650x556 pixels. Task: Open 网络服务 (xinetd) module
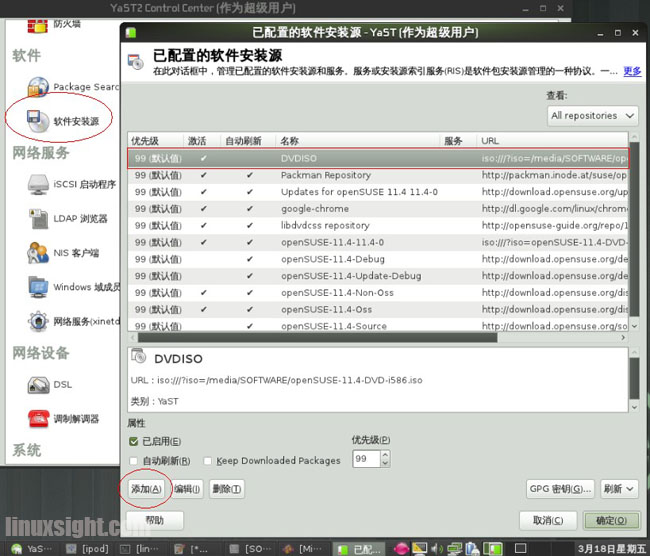click(74, 321)
